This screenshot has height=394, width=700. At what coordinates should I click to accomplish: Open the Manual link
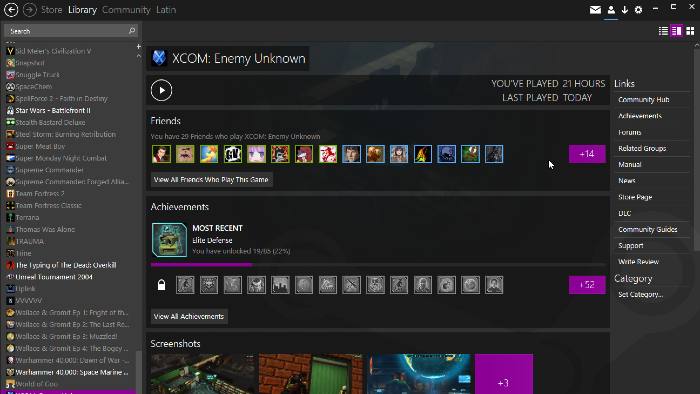click(629, 164)
